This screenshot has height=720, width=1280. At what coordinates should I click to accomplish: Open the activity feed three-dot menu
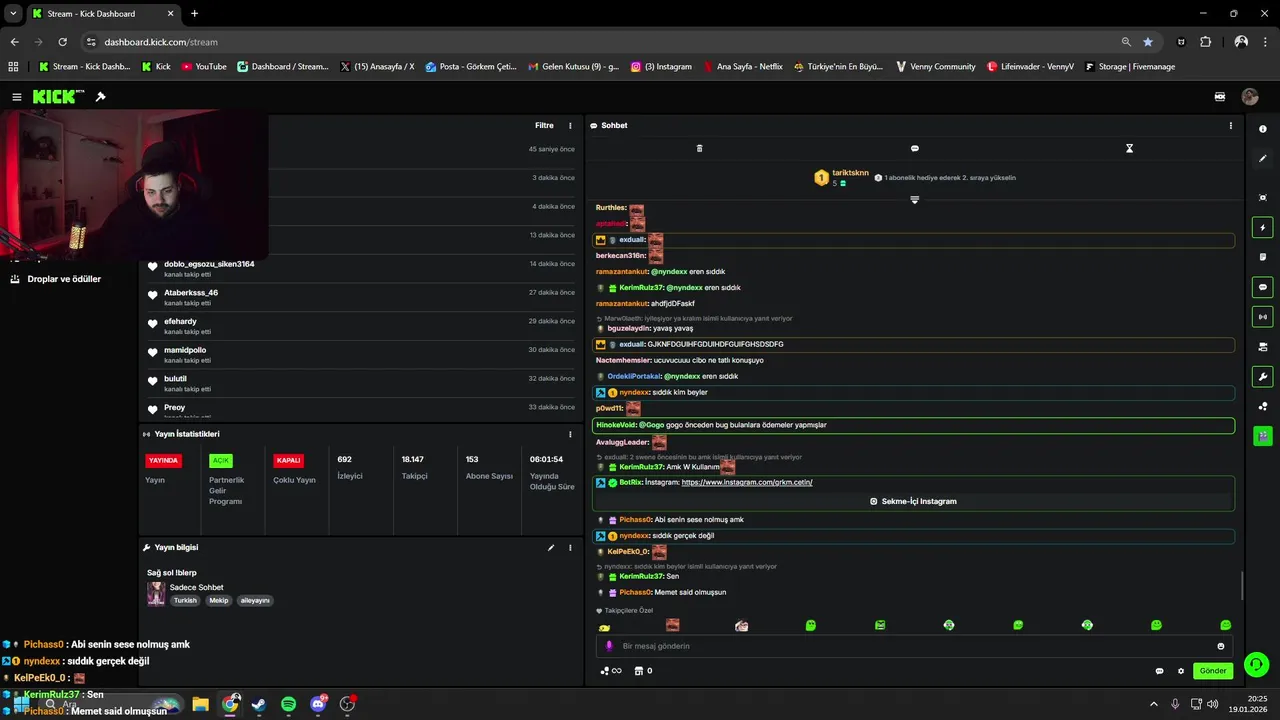tap(570, 126)
